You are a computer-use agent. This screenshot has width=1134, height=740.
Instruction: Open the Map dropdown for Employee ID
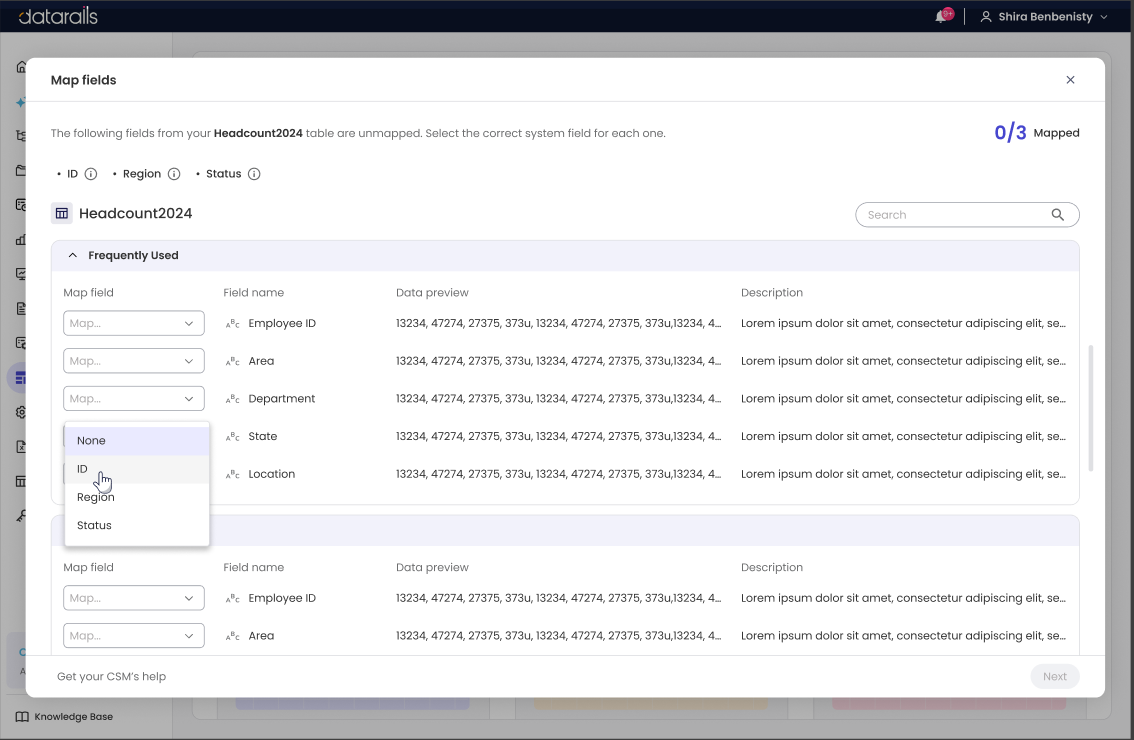pyautogui.click(x=133, y=322)
